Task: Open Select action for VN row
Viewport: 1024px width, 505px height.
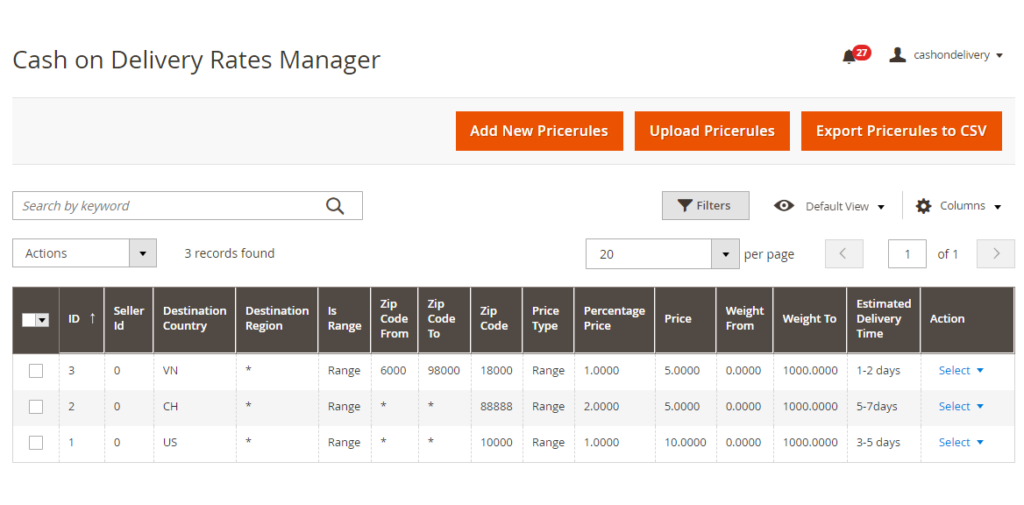Action: 960,371
